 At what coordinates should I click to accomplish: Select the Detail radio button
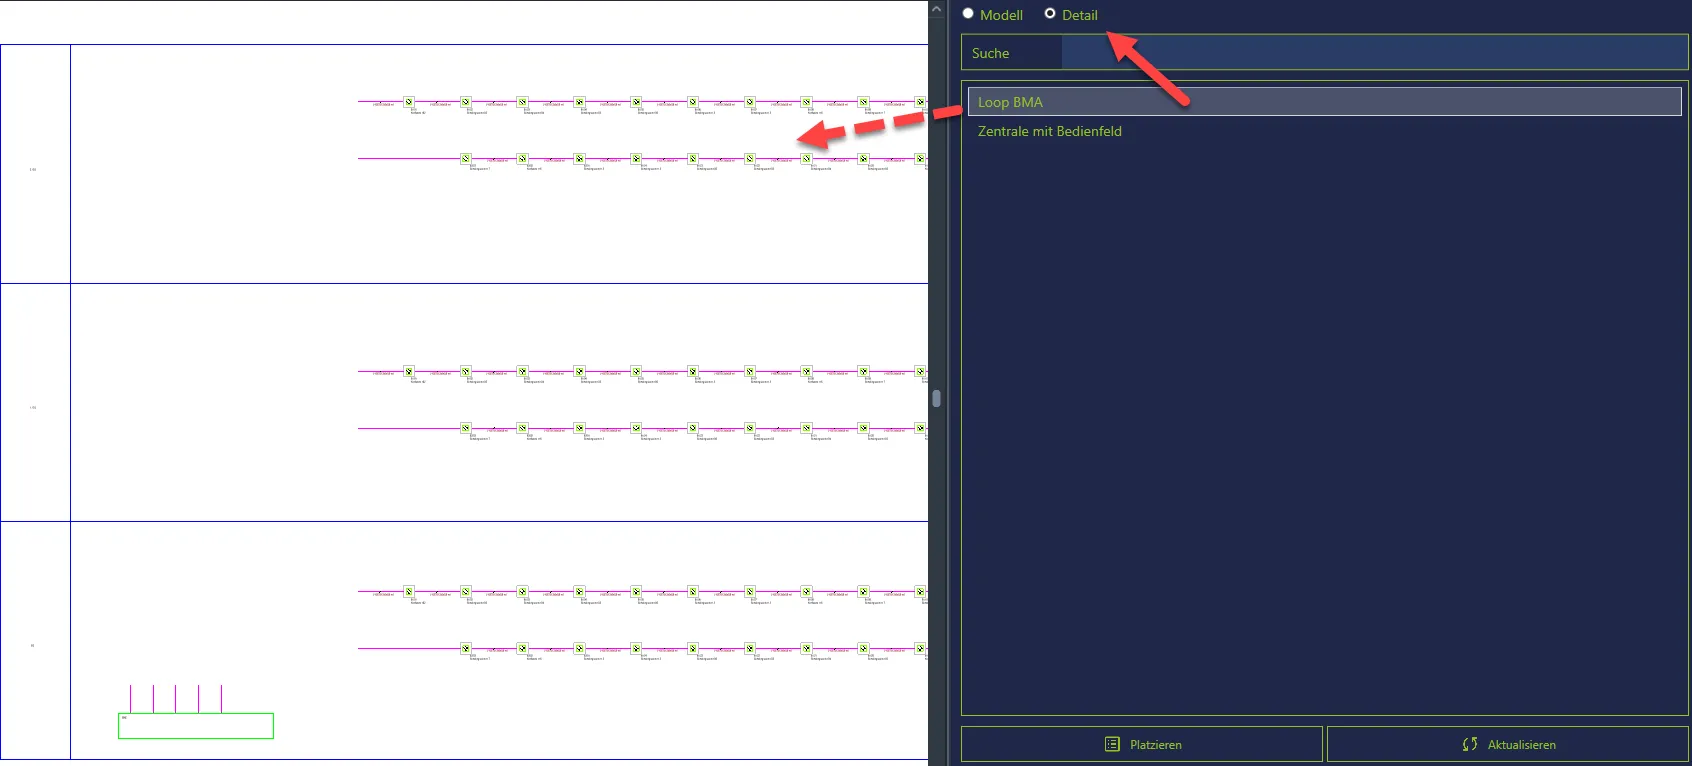coord(1050,14)
